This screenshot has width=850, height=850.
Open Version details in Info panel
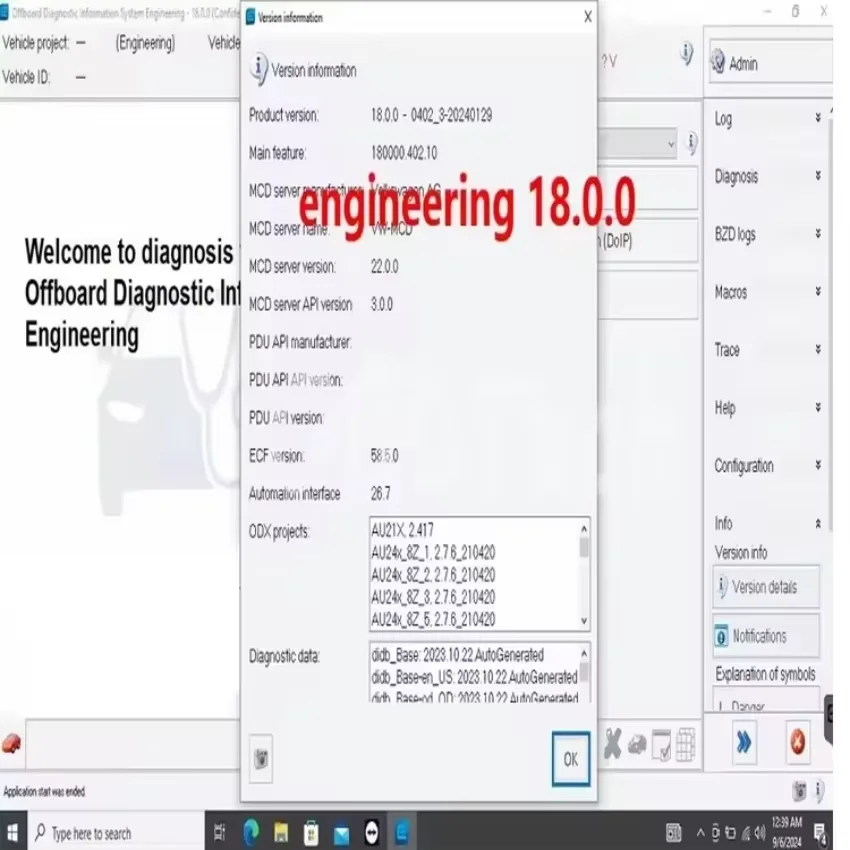765,587
